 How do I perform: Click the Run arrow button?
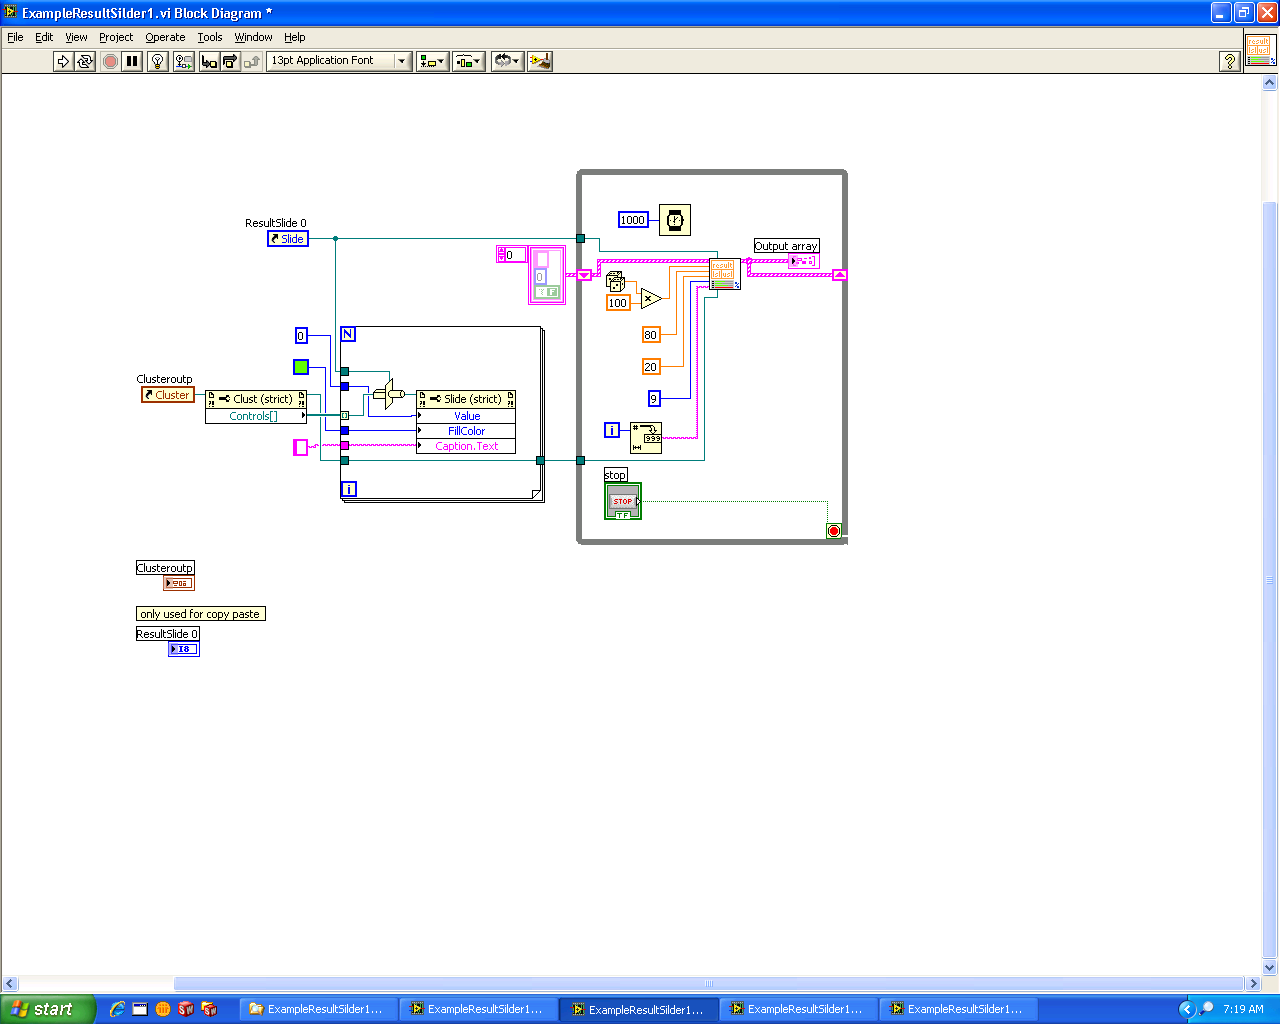click(63, 61)
